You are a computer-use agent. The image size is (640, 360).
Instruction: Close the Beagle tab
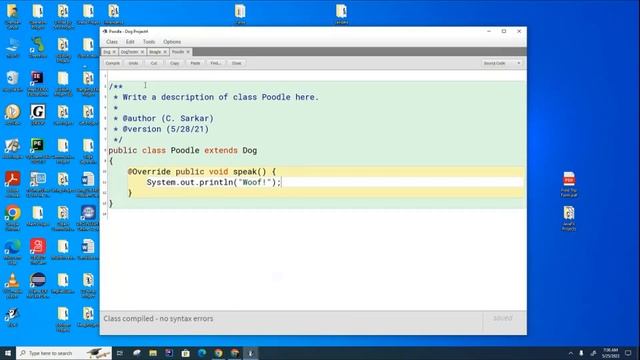coord(165,52)
